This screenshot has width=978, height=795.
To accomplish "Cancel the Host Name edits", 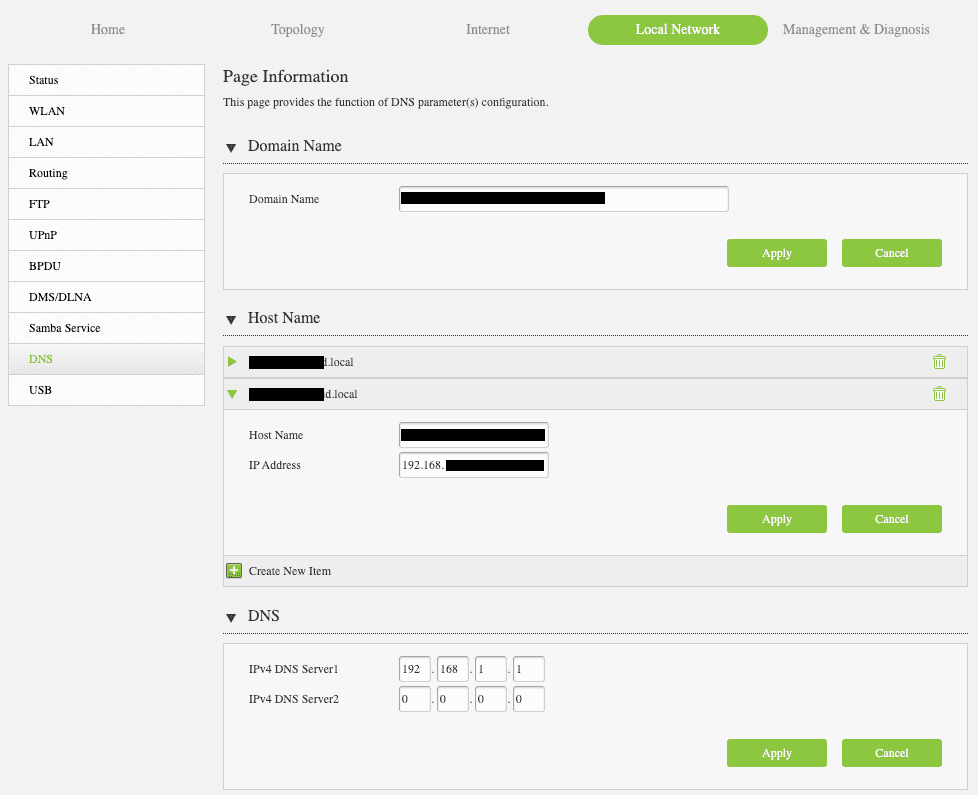I will coord(891,519).
